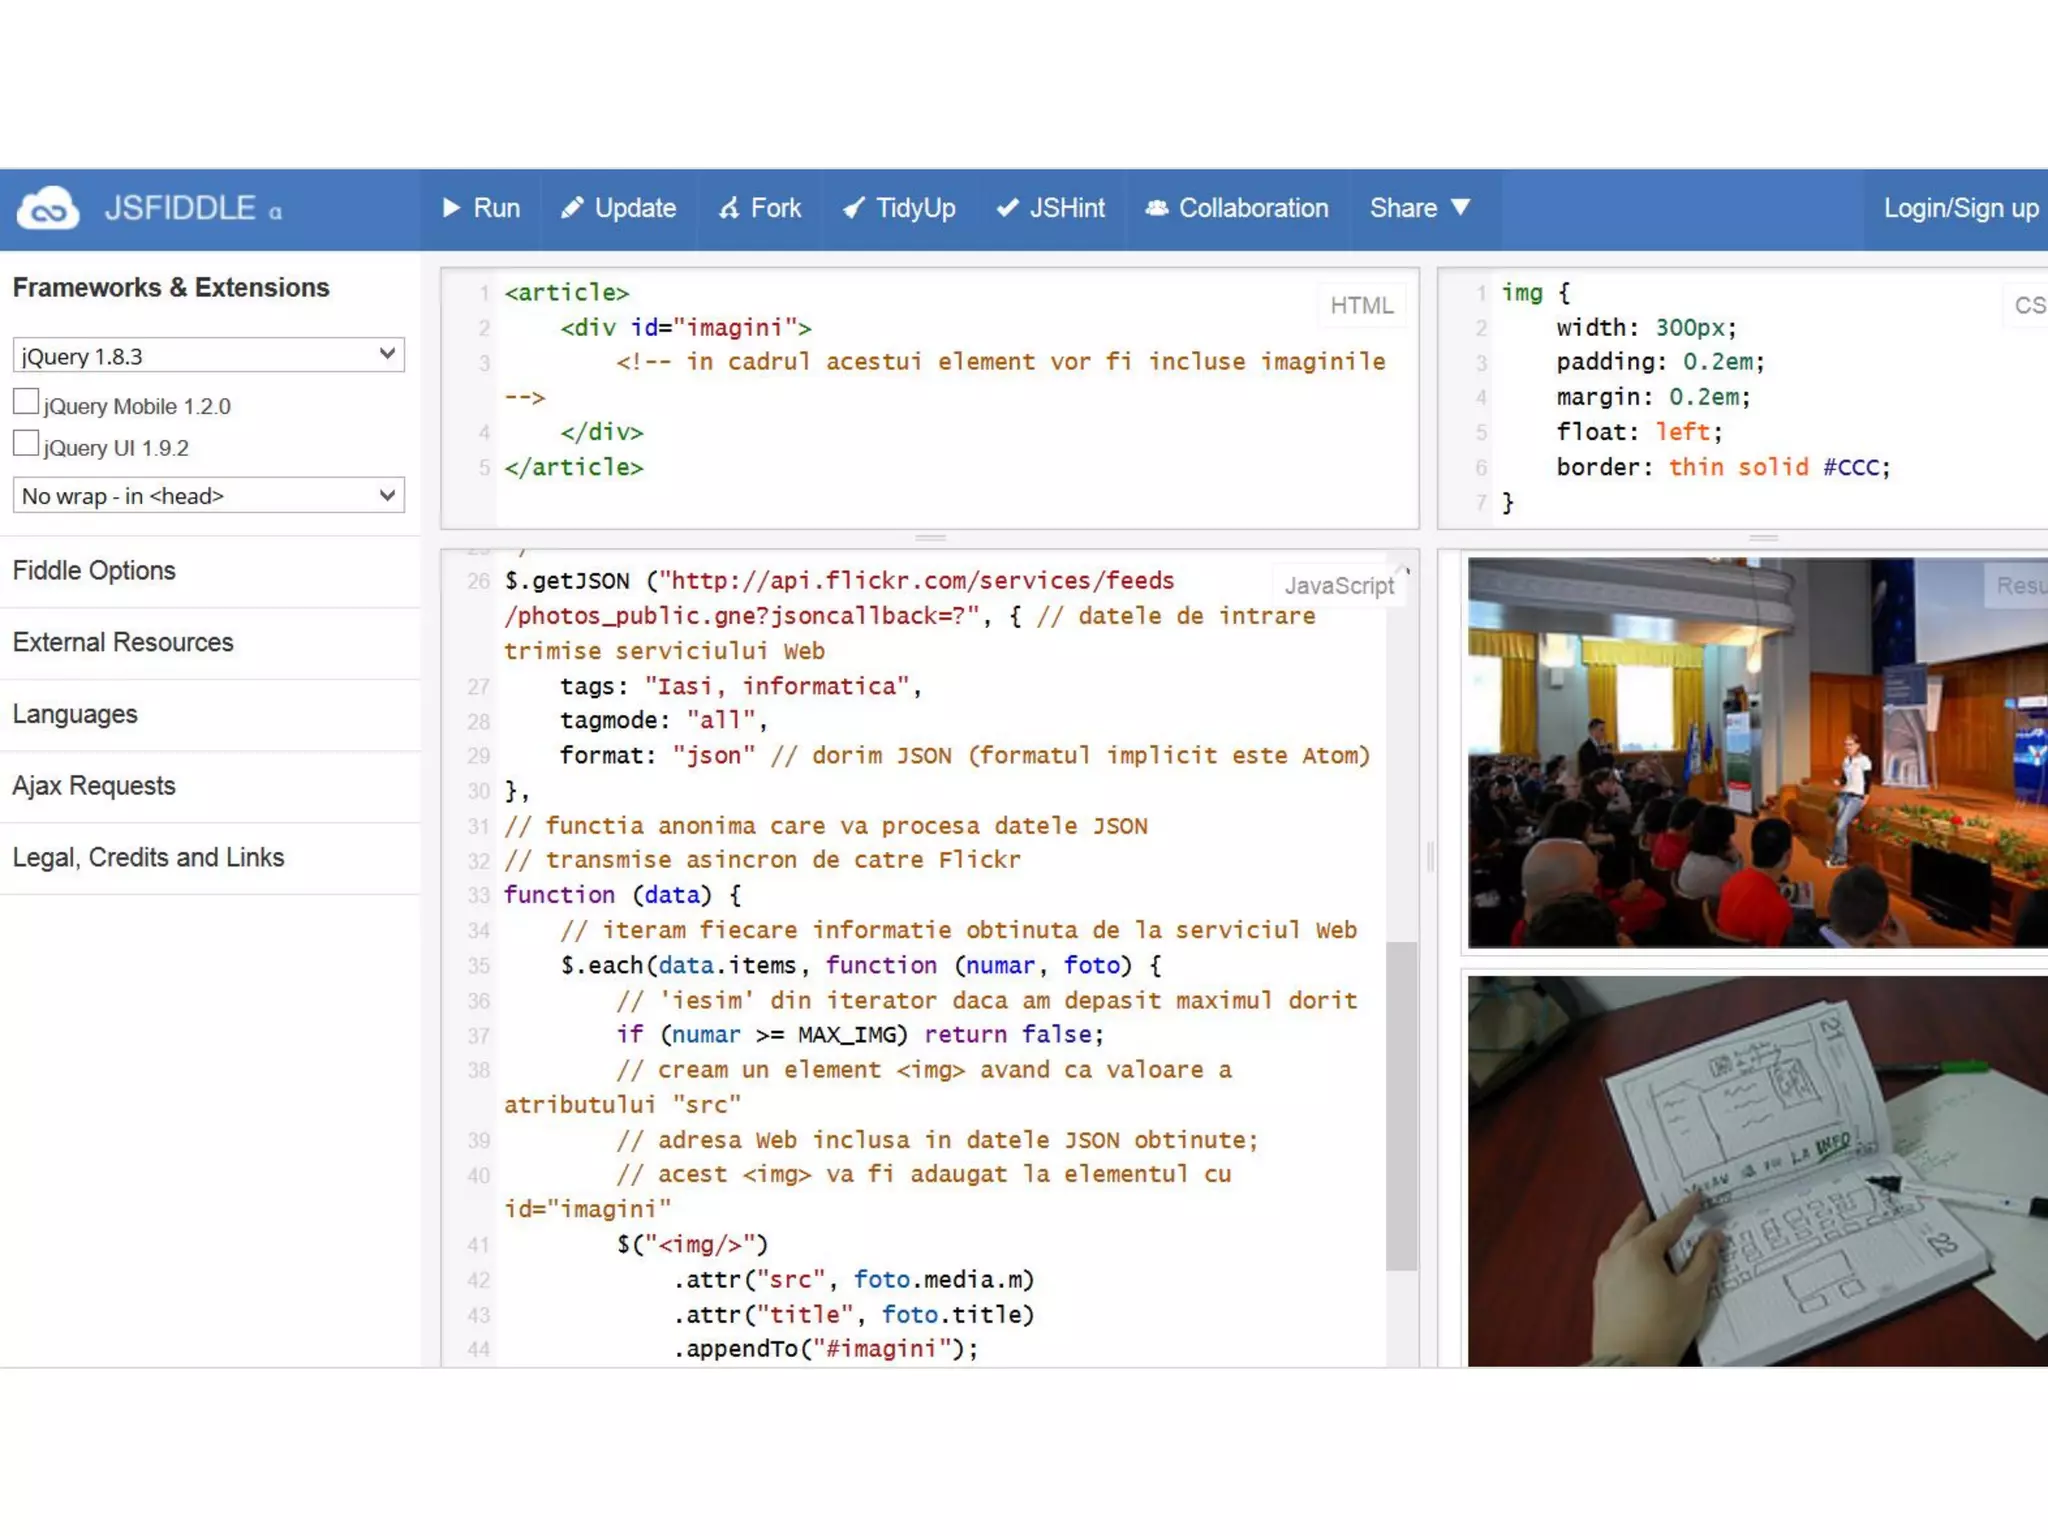Click the Collaboration people icon

click(1156, 208)
